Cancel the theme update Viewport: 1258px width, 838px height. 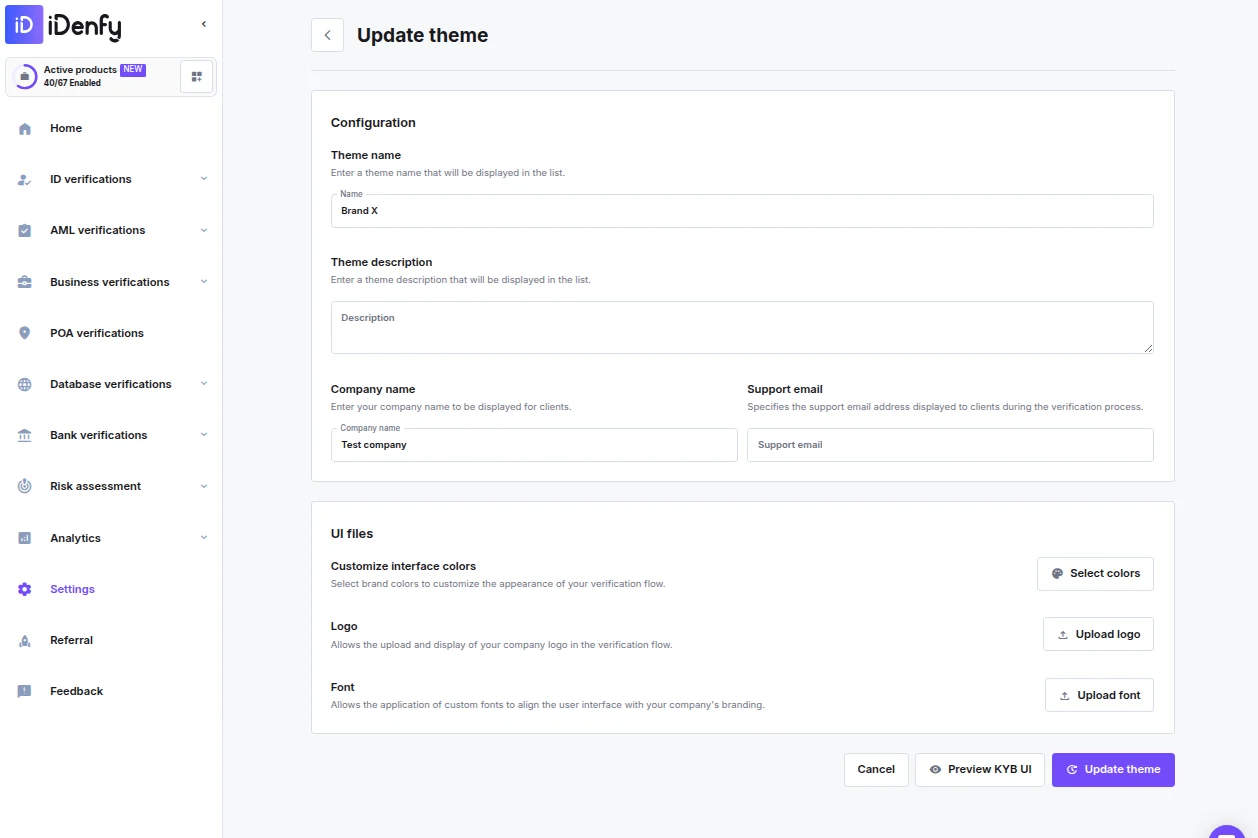click(876, 770)
